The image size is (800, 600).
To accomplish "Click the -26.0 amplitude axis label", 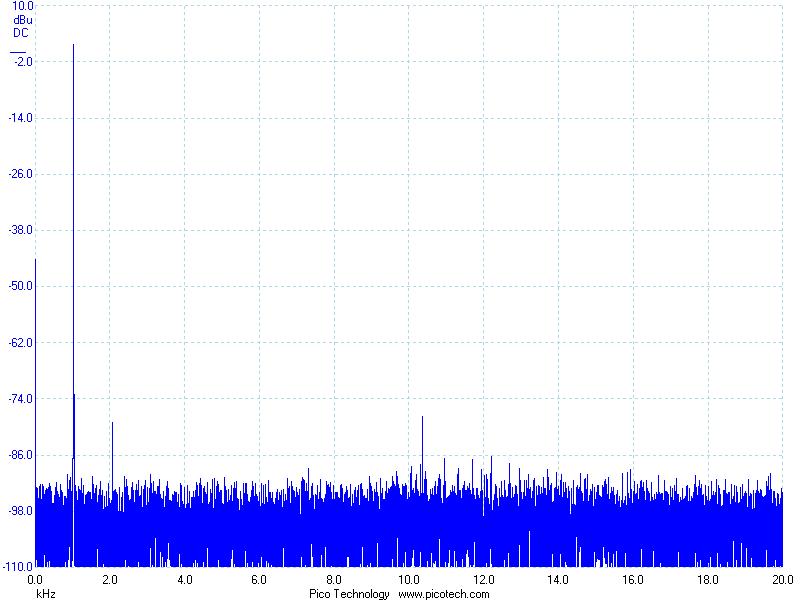I will point(20,174).
